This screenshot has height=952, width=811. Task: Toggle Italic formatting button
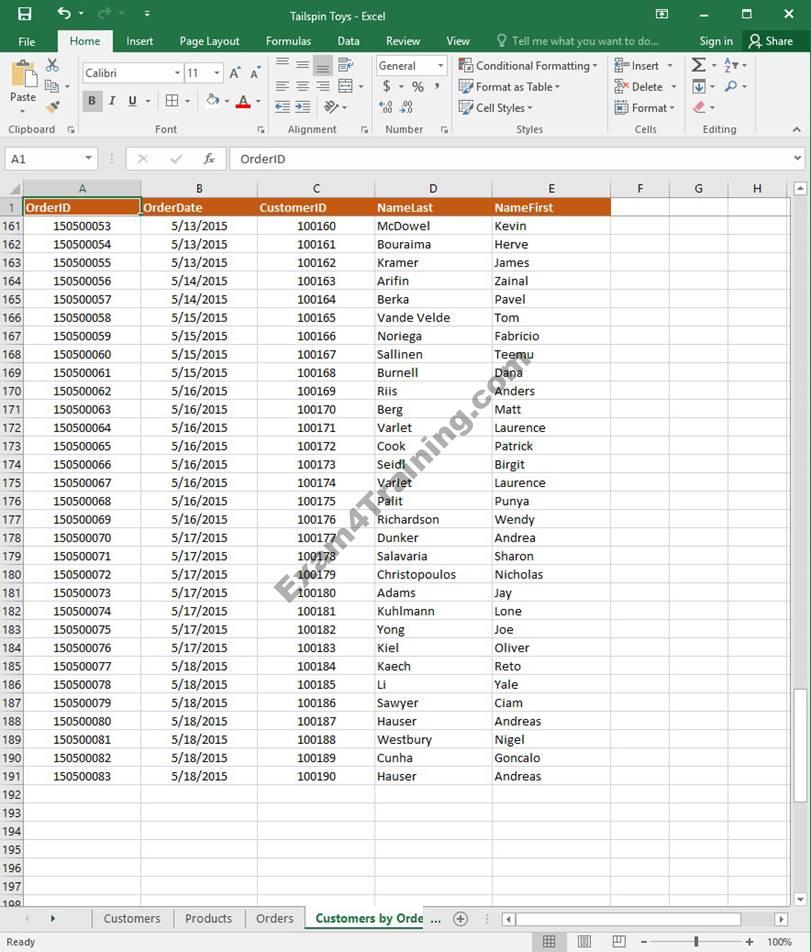tap(112, 101)
